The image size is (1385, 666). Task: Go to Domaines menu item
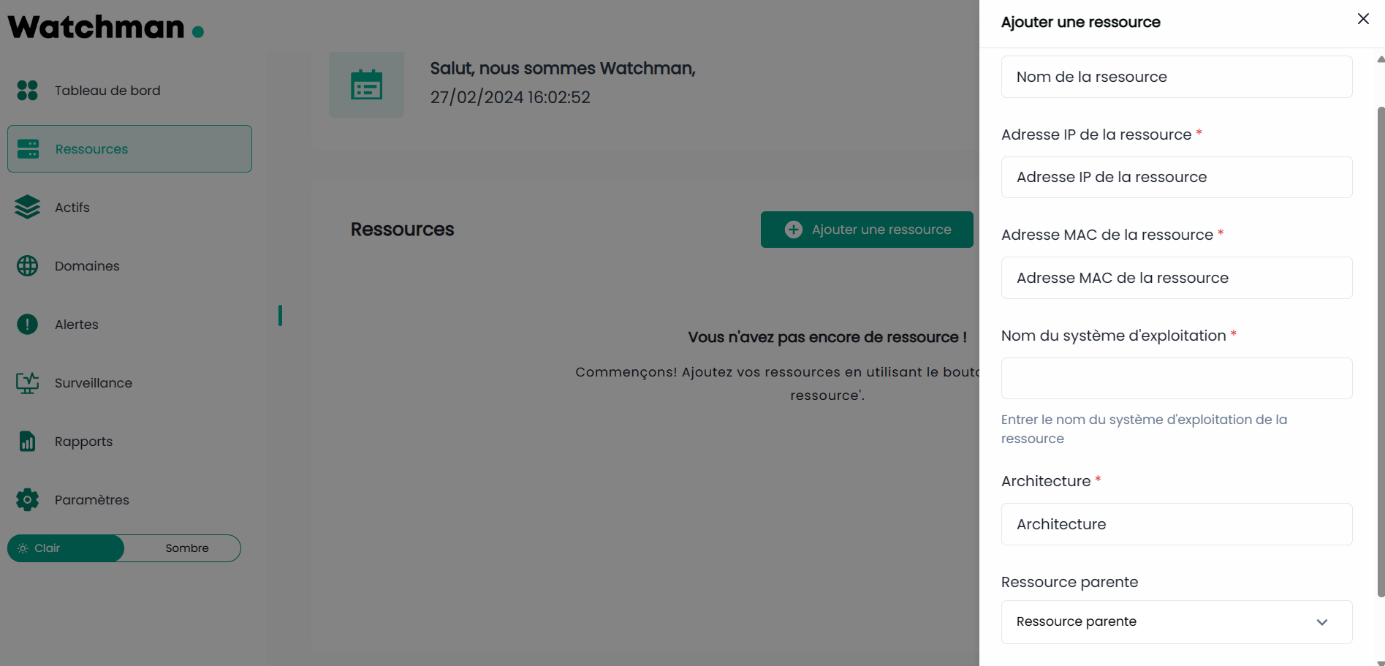click(129, 266)
